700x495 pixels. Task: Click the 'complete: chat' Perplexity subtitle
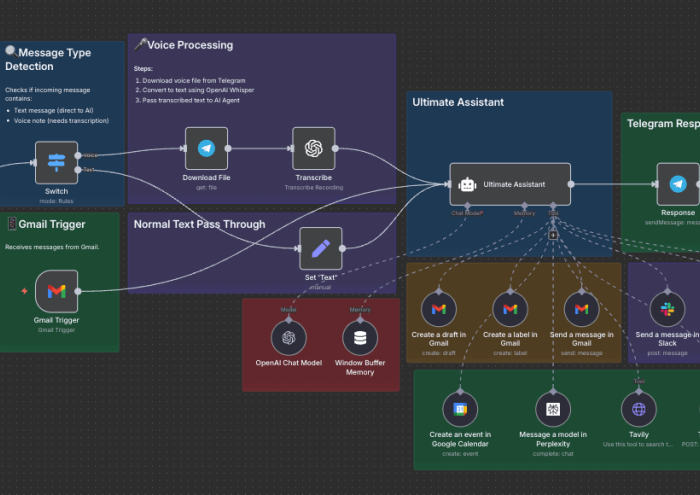point(553,453)
